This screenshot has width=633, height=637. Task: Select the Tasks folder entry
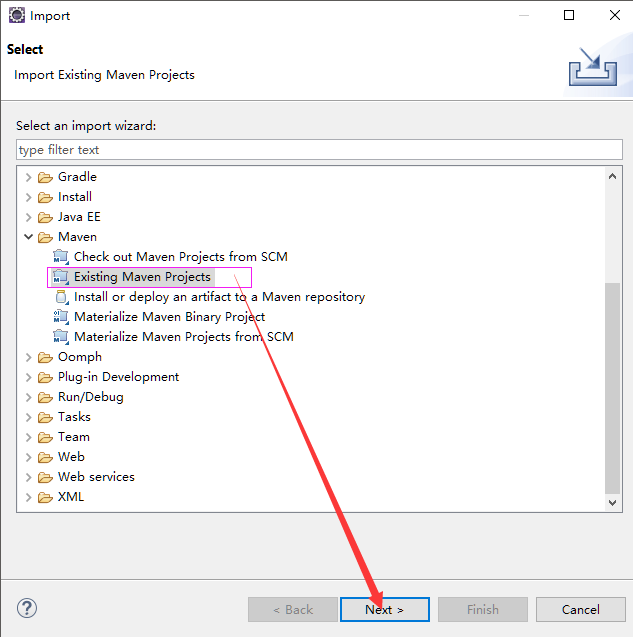74,417
